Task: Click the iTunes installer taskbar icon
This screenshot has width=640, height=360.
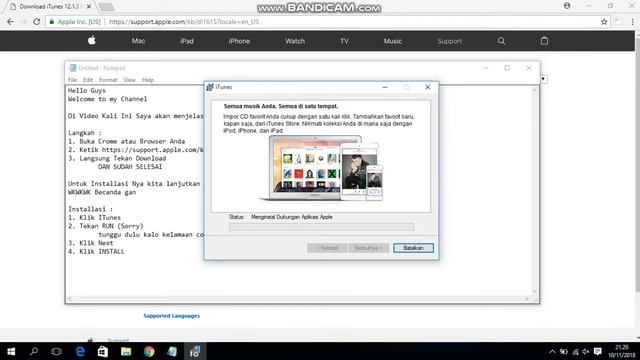Action: [195, 351]
